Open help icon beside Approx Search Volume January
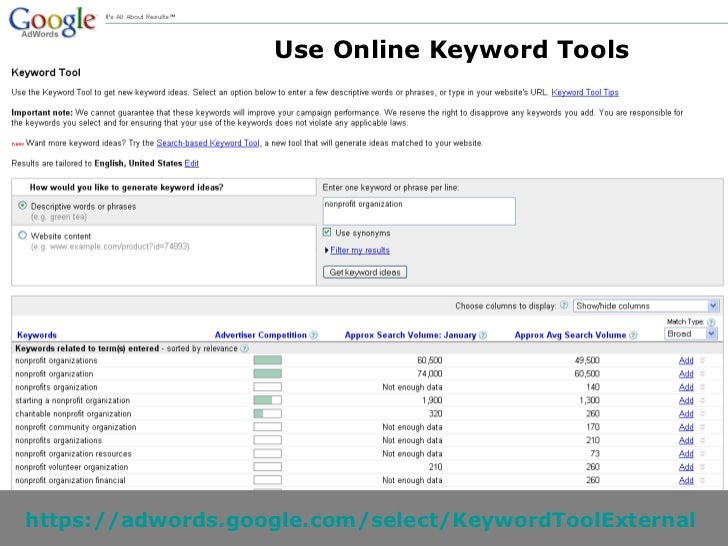The height and width of the screenshot is (546, 728). 483,335
